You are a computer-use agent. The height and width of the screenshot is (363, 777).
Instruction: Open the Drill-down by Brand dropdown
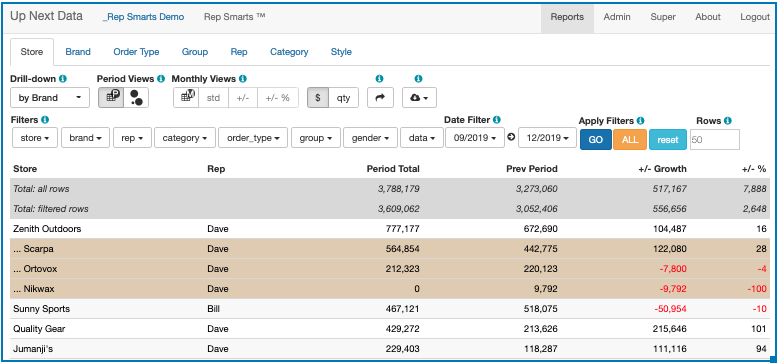[50, 98]
